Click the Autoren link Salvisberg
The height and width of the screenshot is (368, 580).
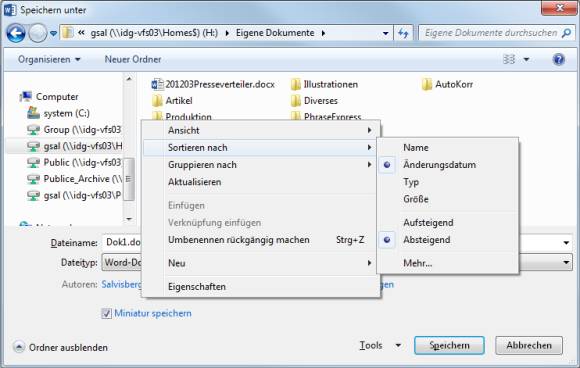click(122, 284)
